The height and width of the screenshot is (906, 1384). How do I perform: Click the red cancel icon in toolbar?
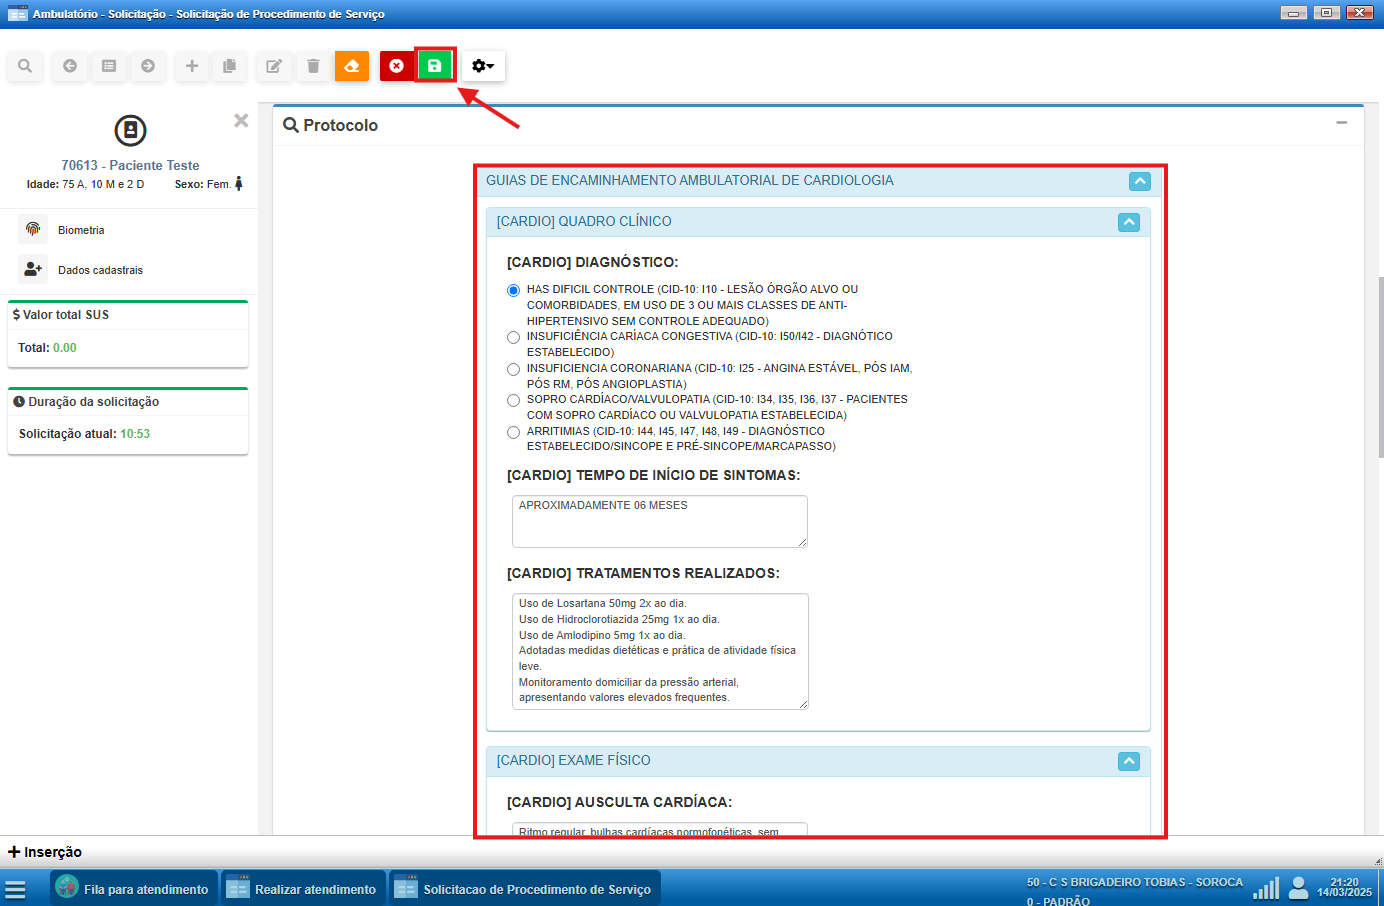pyautogui.click(x=397, y=66)
